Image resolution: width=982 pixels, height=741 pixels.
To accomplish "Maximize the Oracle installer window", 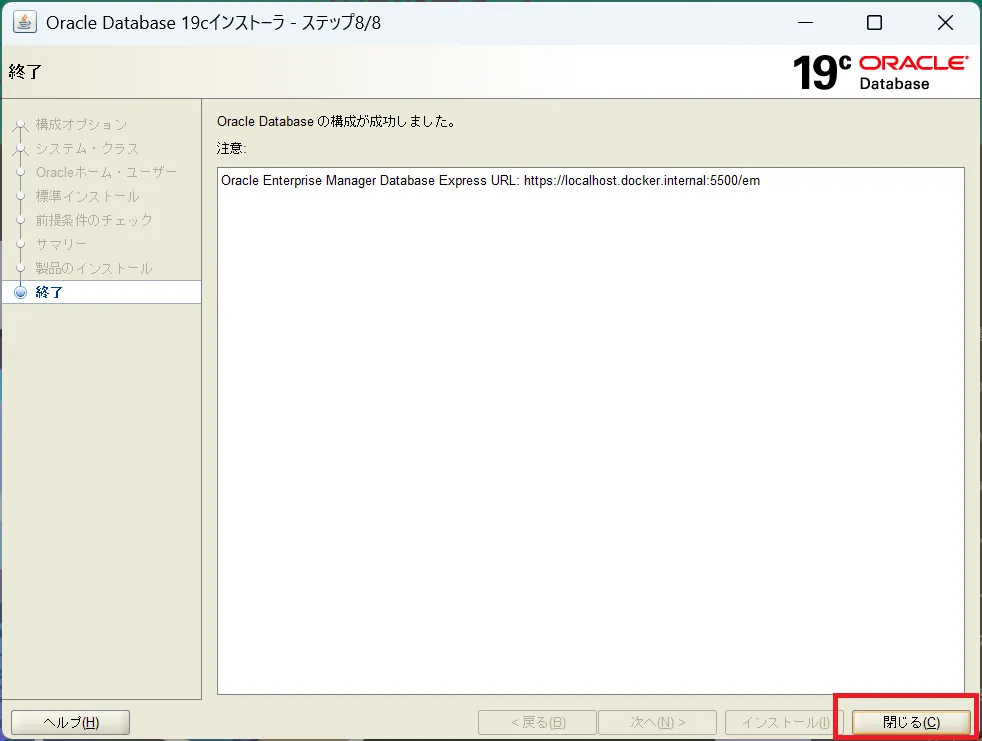I will click(874, 23).
